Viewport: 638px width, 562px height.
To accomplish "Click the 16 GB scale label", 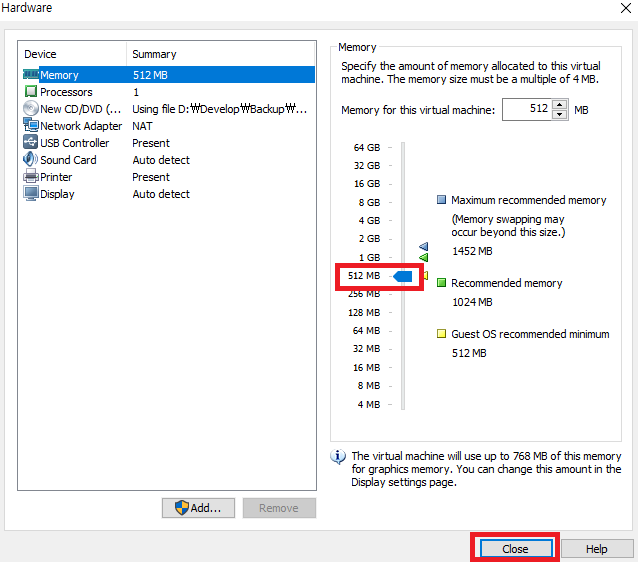I will click(367, 184).
